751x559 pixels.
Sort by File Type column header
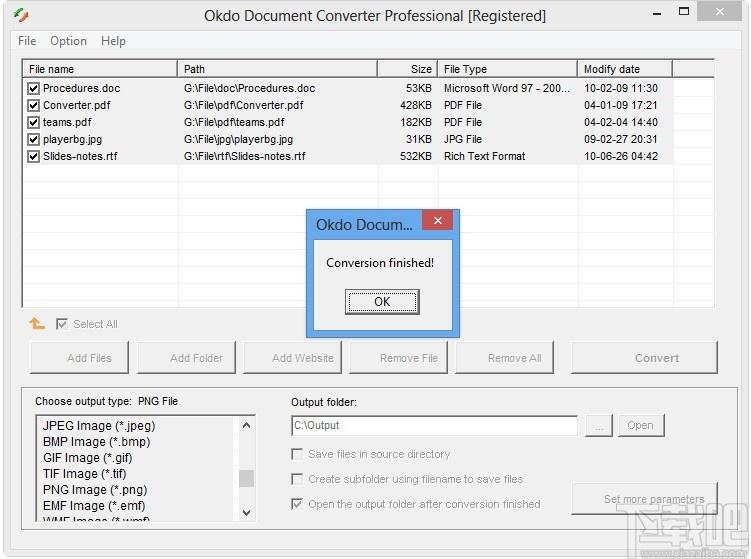tap(508, 69)
